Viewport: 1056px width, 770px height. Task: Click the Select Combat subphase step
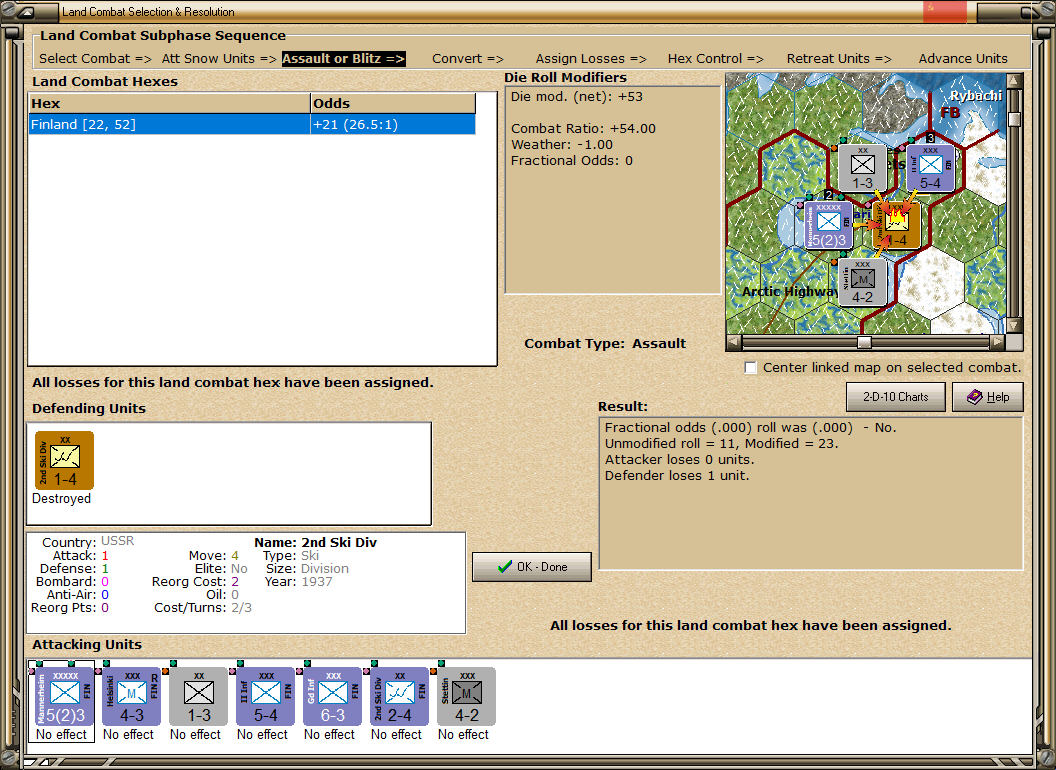tap(96, 59)
